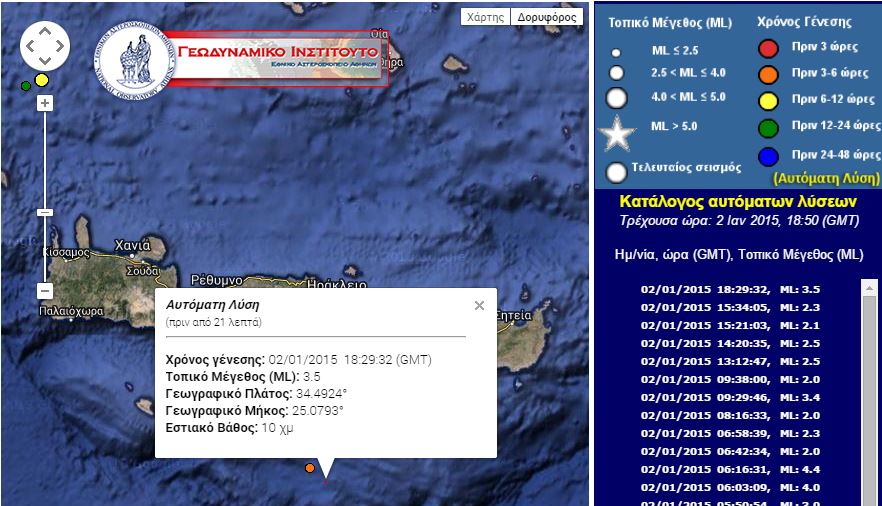Image resolution: width=882 pixels, height=506 pixels.
Task: Zoom in with the plus button
Action: coord(44,103)
